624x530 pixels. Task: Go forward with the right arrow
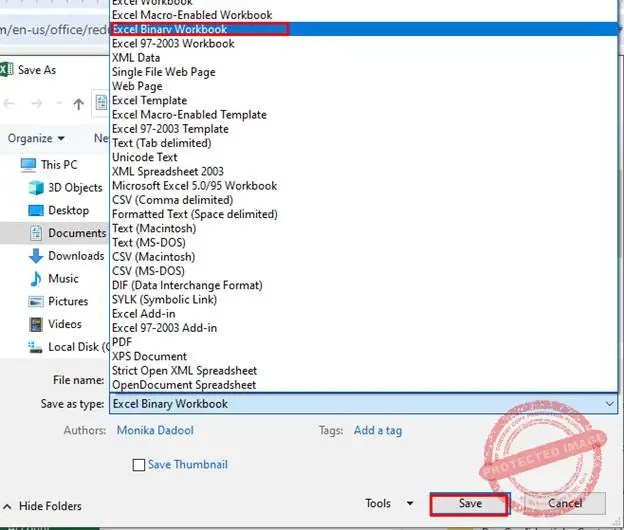(37, 104)
